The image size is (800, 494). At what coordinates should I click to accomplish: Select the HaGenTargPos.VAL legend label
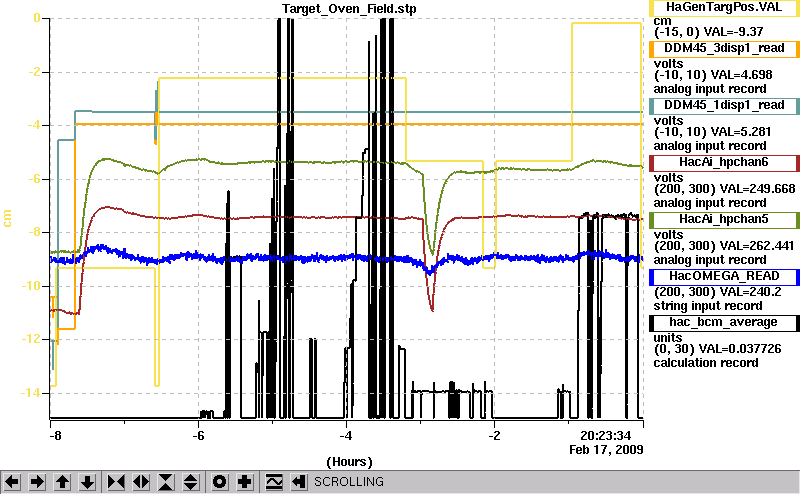coord(724,8)
